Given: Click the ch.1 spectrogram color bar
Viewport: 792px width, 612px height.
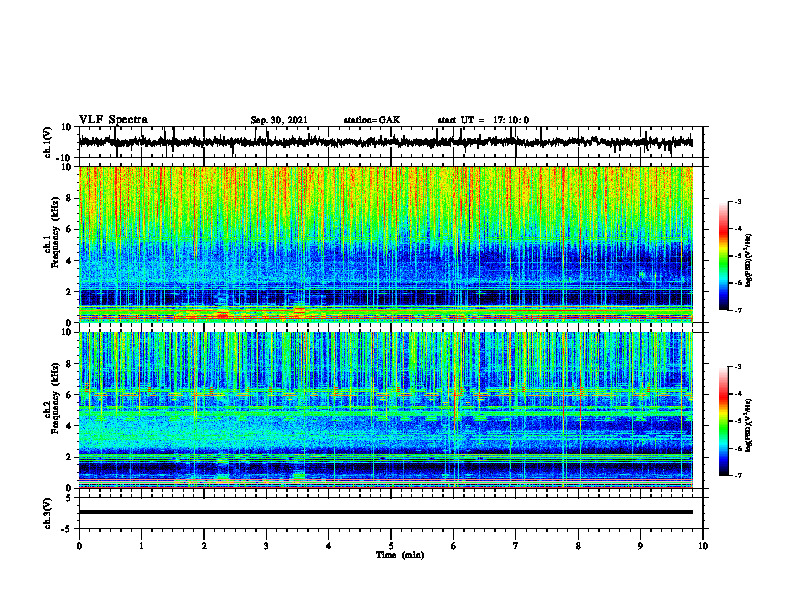Looking at the screenshot, I should [723, 256].
